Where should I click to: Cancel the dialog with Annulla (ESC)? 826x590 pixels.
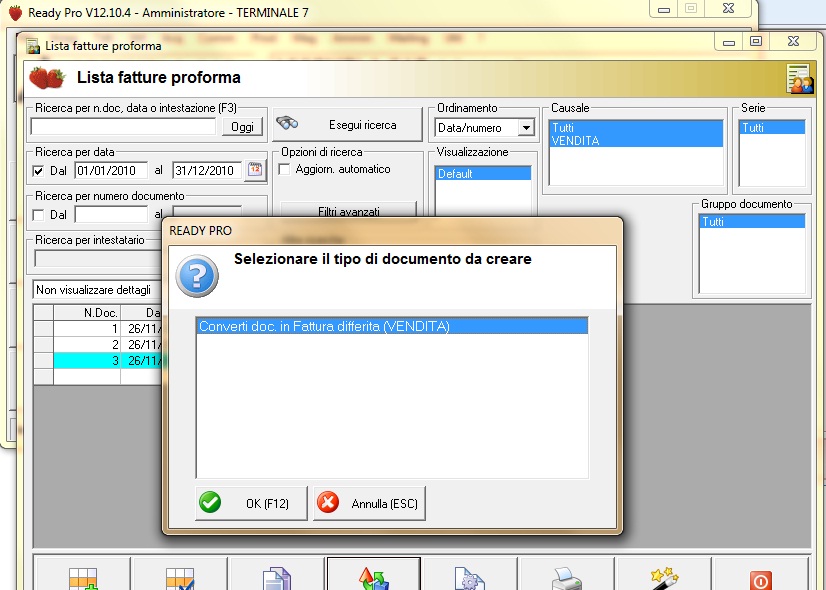click(x=369, y=504)
